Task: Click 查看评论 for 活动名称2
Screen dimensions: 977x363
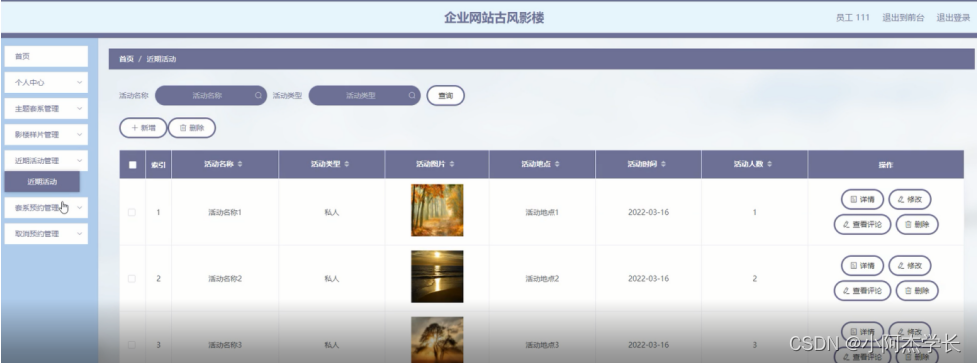Action: (x=862, y=290)
